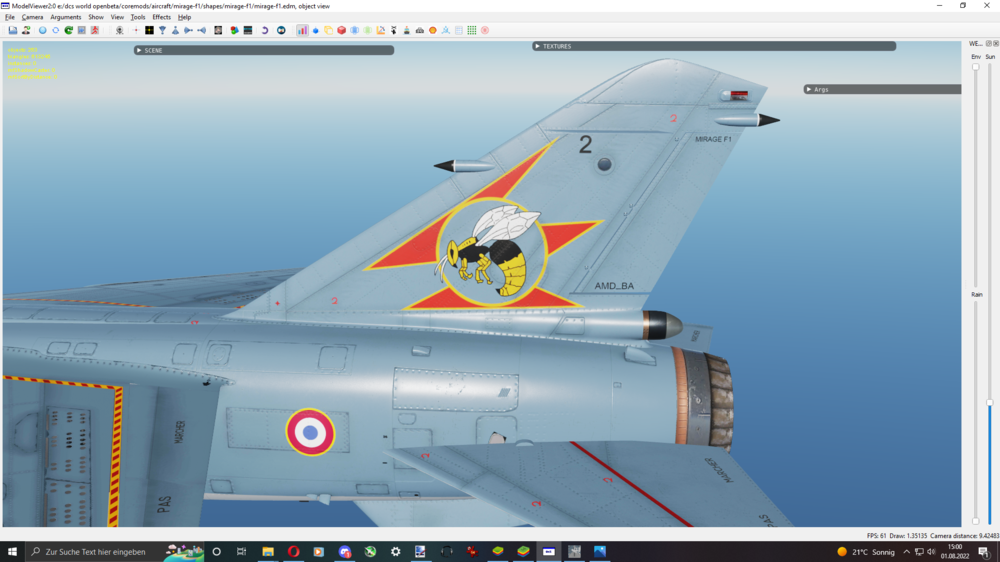Viewport: 1000px width, 562px height.
Task: Click the Env slider handle at top
Action: point(976,66)
